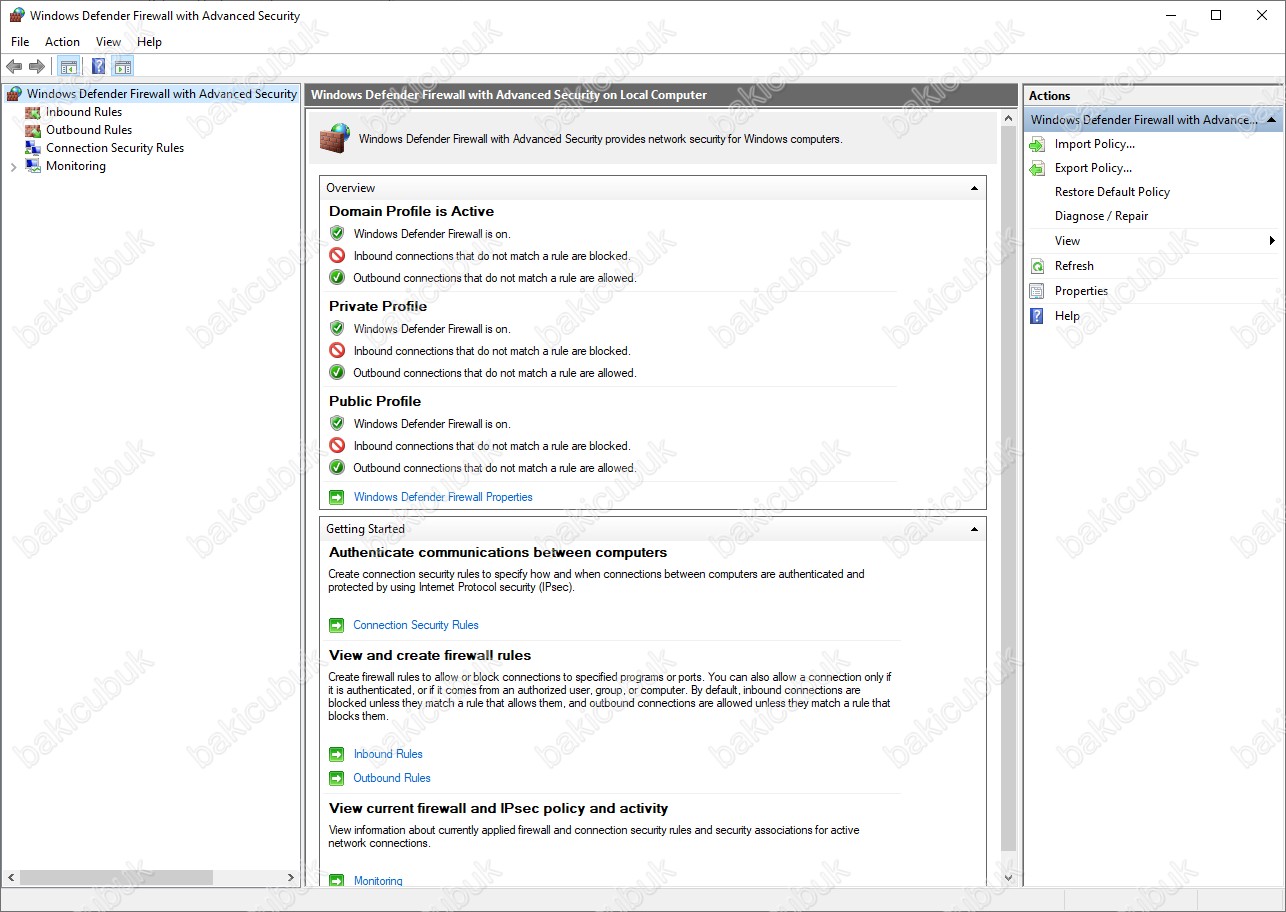The width and height of the screenshot is (1286, 912).
Task: Click the Properties icon in Actions
Action: (x=1037, y=291)
